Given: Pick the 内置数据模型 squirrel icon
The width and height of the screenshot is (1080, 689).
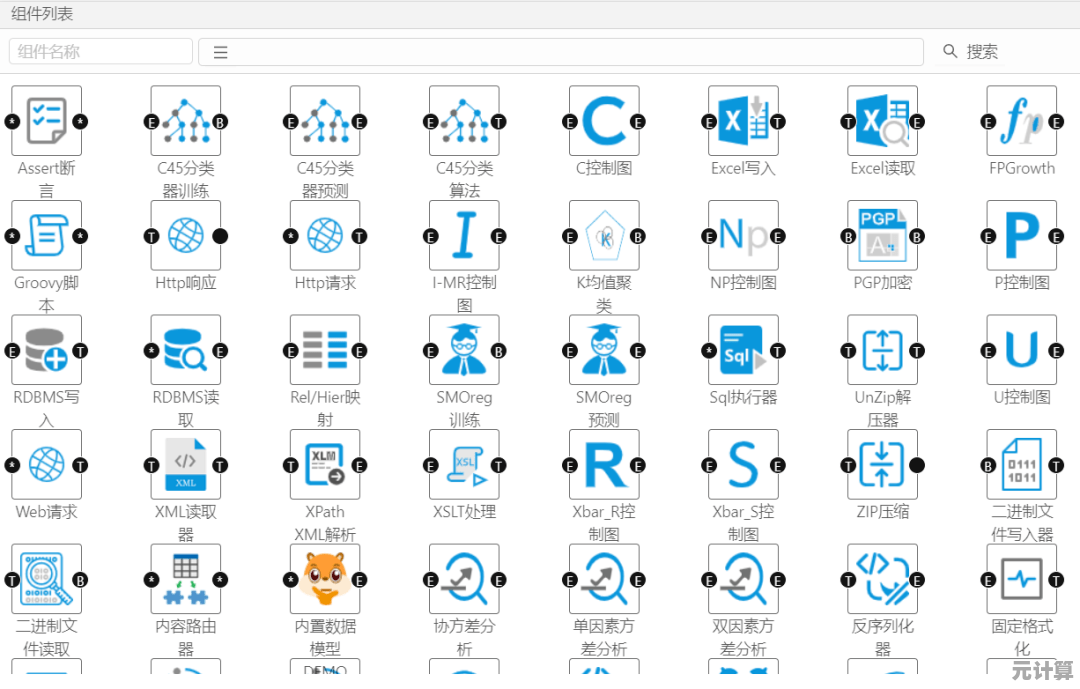Looking at the screenshot, I should [x=325, y=579].
